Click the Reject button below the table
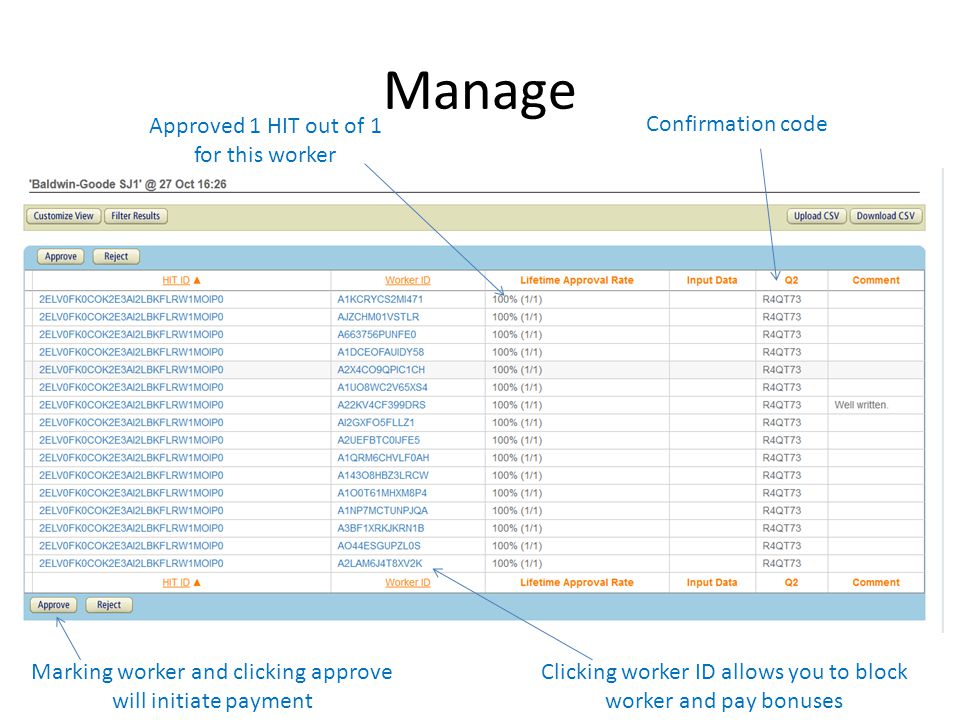The image size is (960, 720). tap(108, 605)
